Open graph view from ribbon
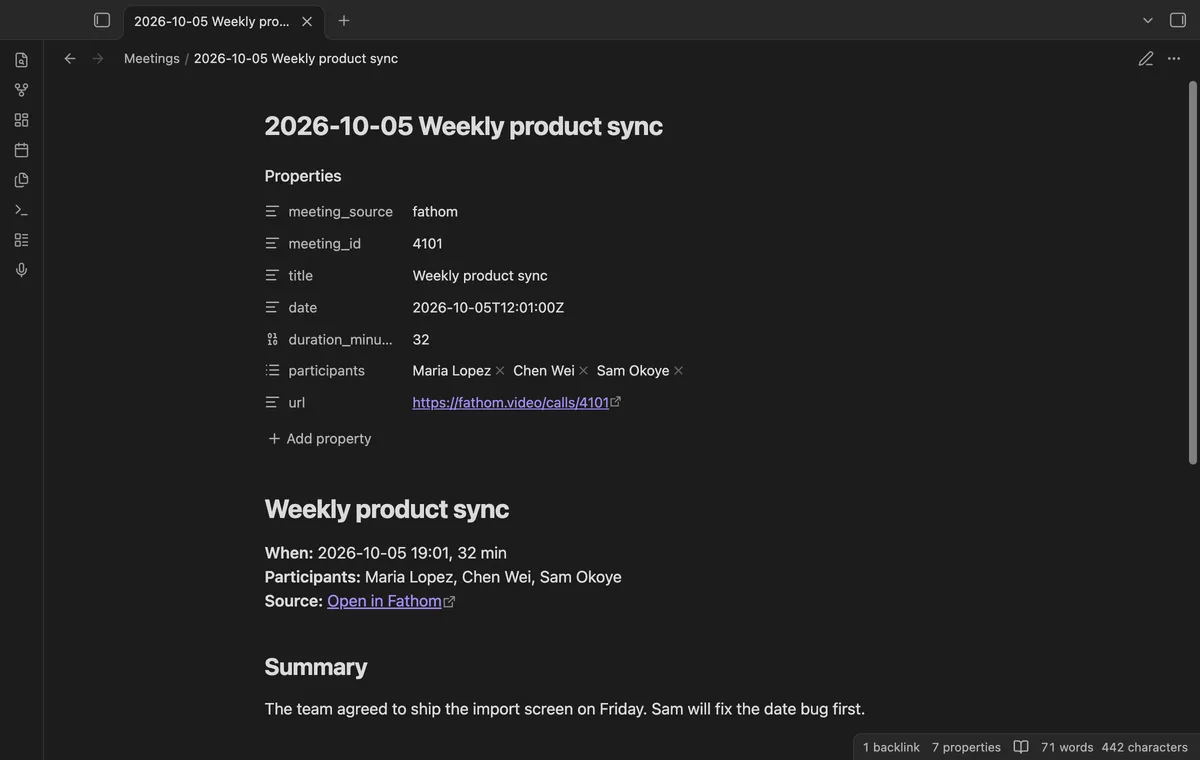1200x760 pixels. (22, 90)
